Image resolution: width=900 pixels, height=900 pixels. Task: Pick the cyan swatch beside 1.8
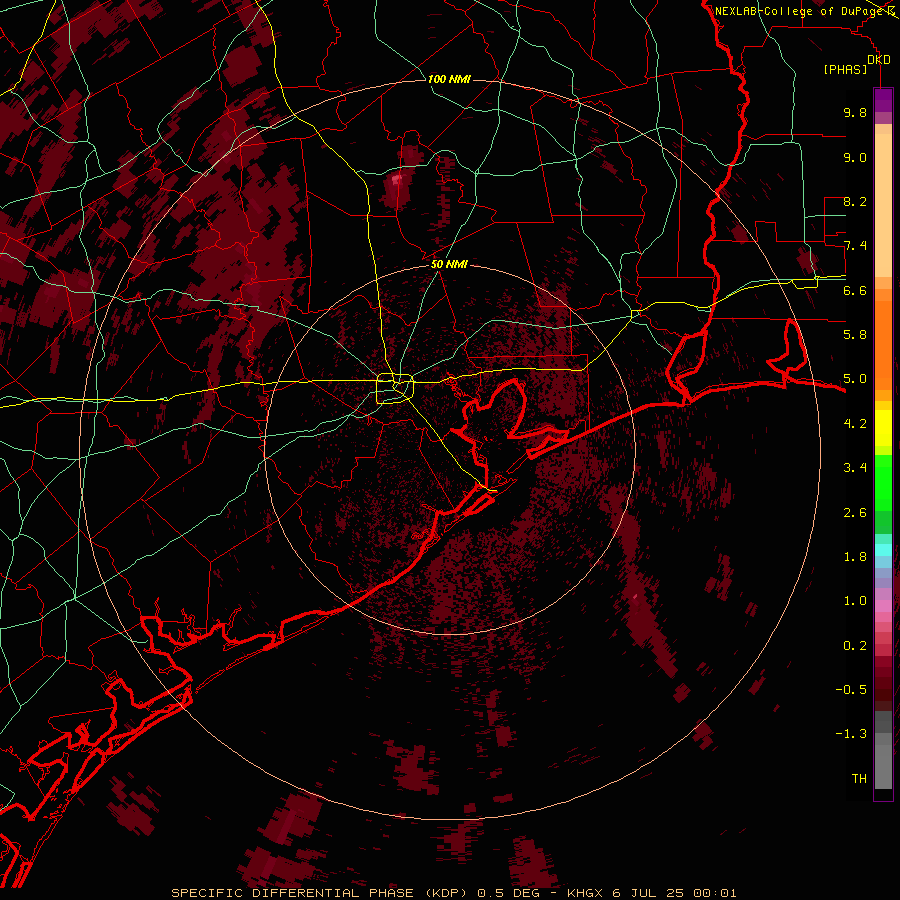coord(883,550)
